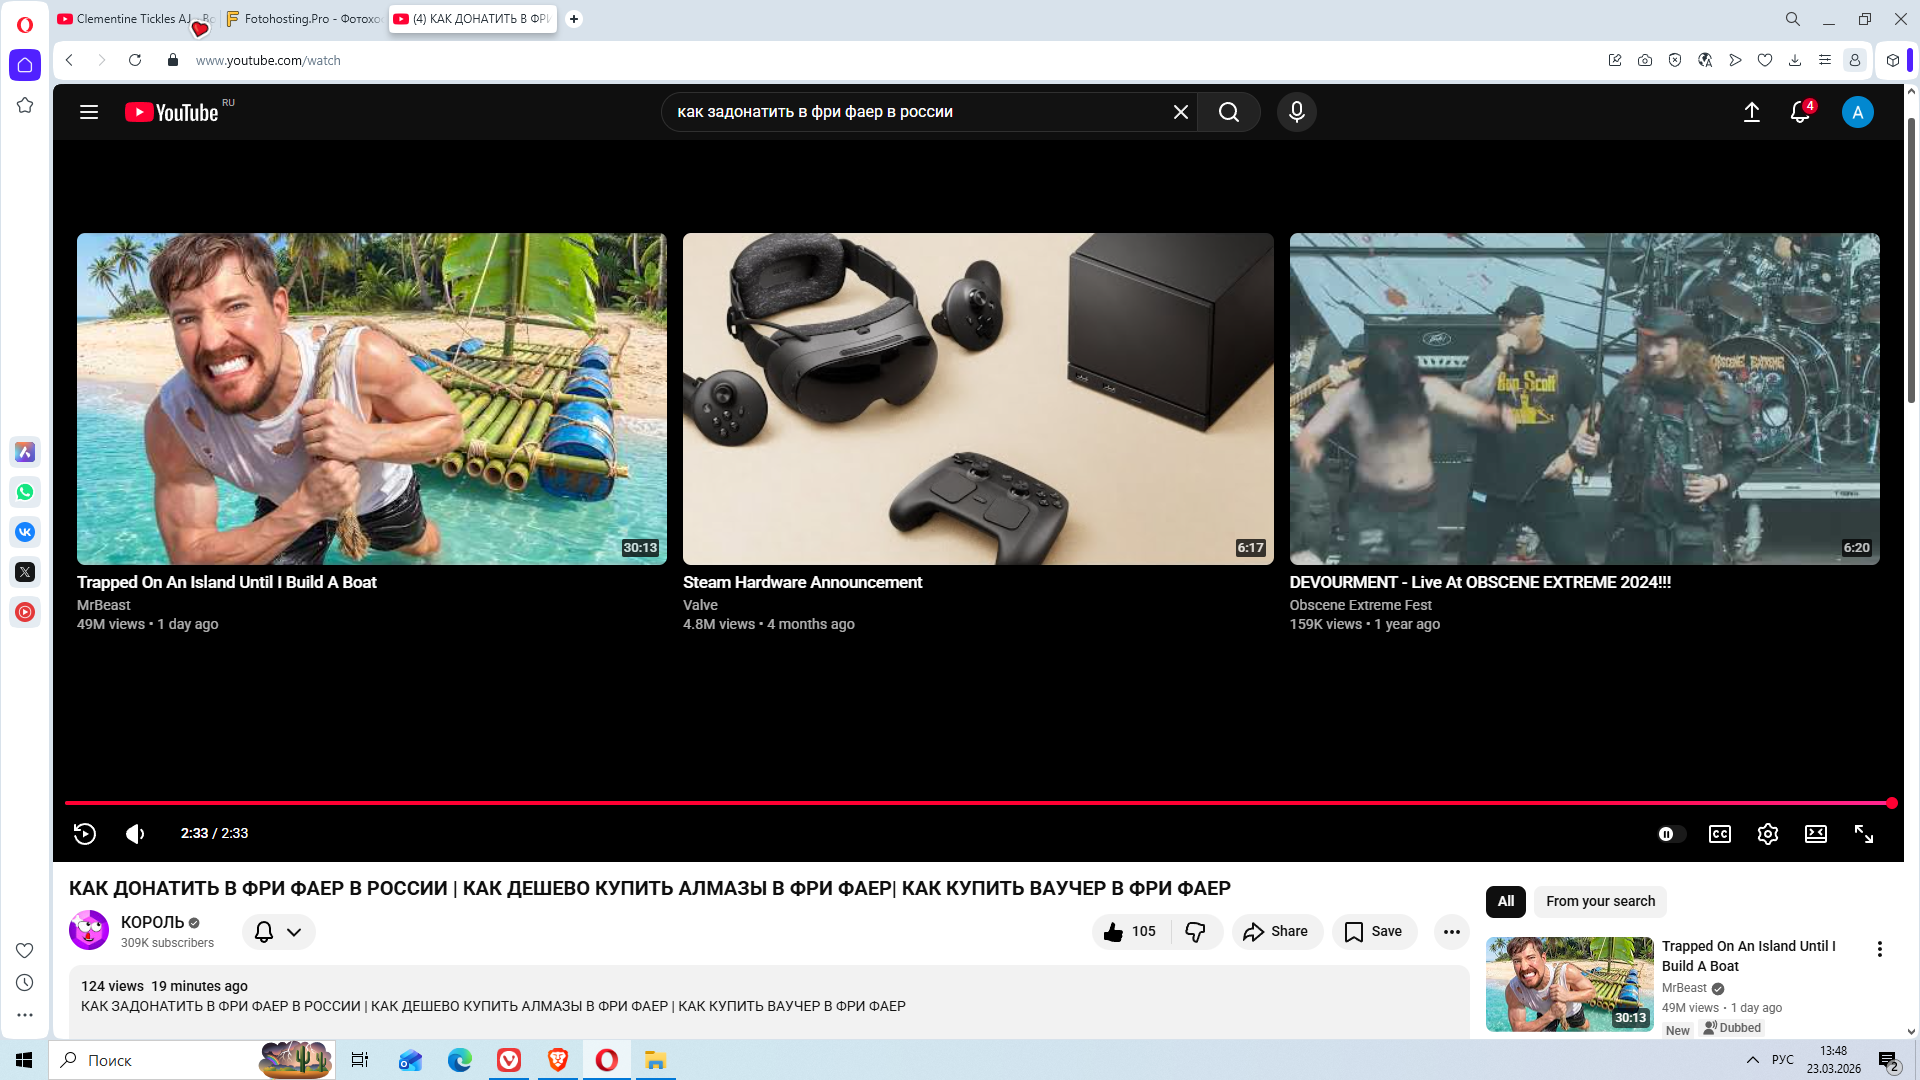Open player settings gear
This screenshot has height=1080, width=1920.
pos(1767,834)
